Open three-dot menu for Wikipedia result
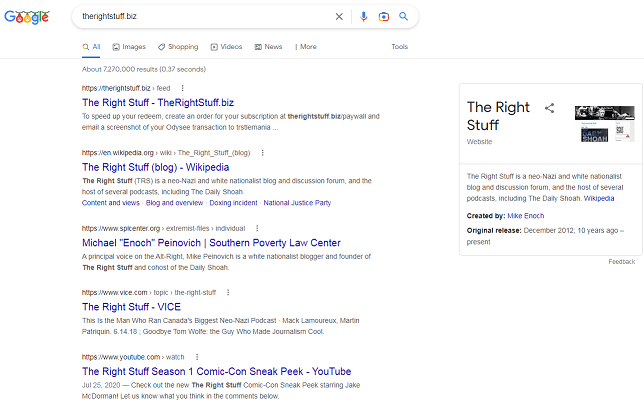 pos(262,153)
